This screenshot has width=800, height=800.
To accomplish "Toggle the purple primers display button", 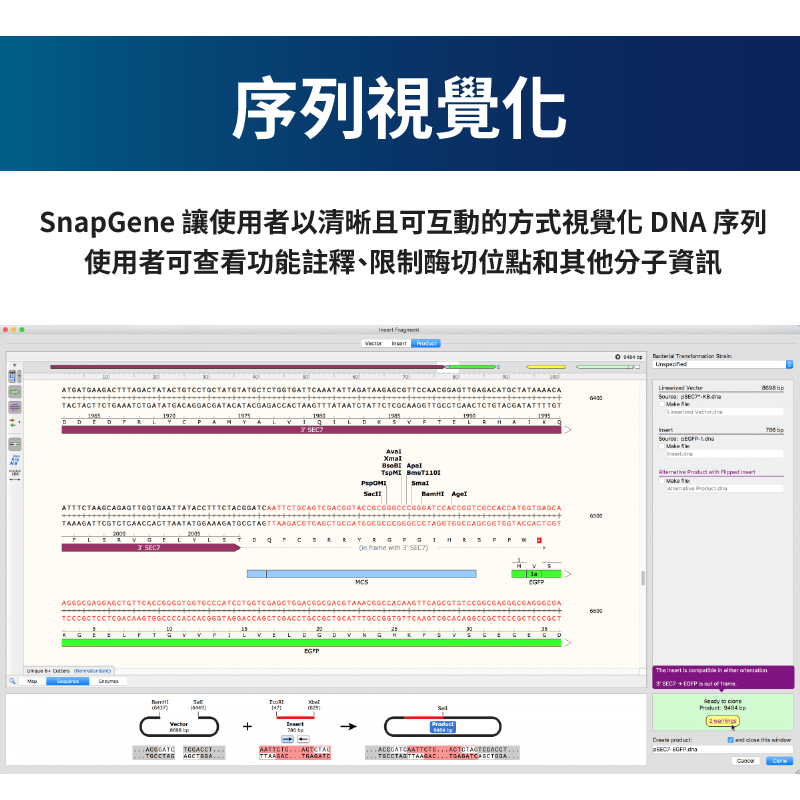I will point(15,407).
